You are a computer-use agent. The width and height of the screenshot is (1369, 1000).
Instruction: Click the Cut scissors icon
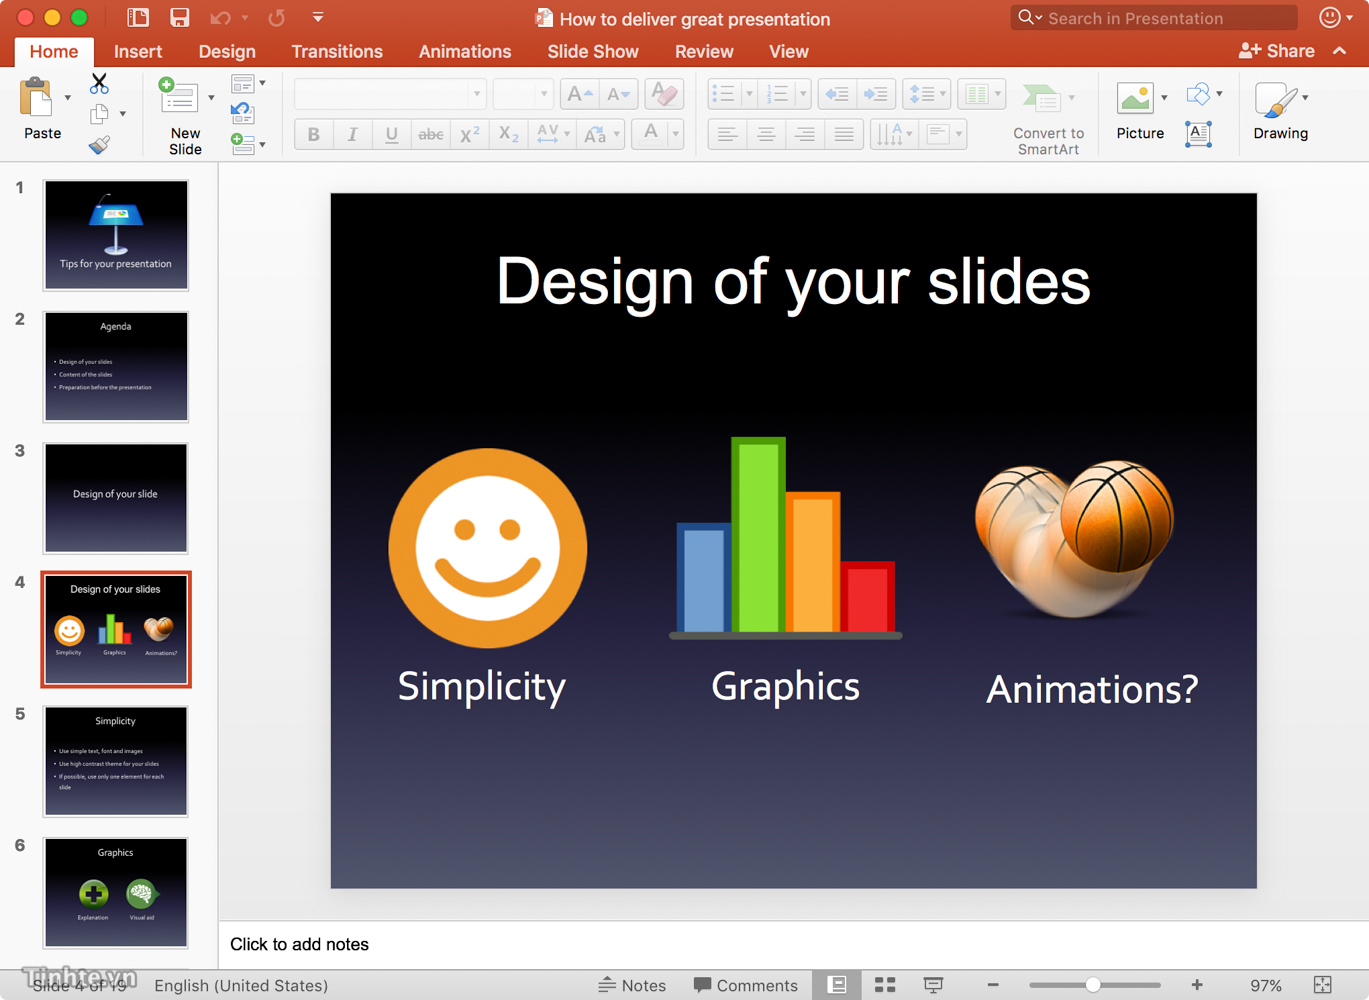click(x=99, y=83)
